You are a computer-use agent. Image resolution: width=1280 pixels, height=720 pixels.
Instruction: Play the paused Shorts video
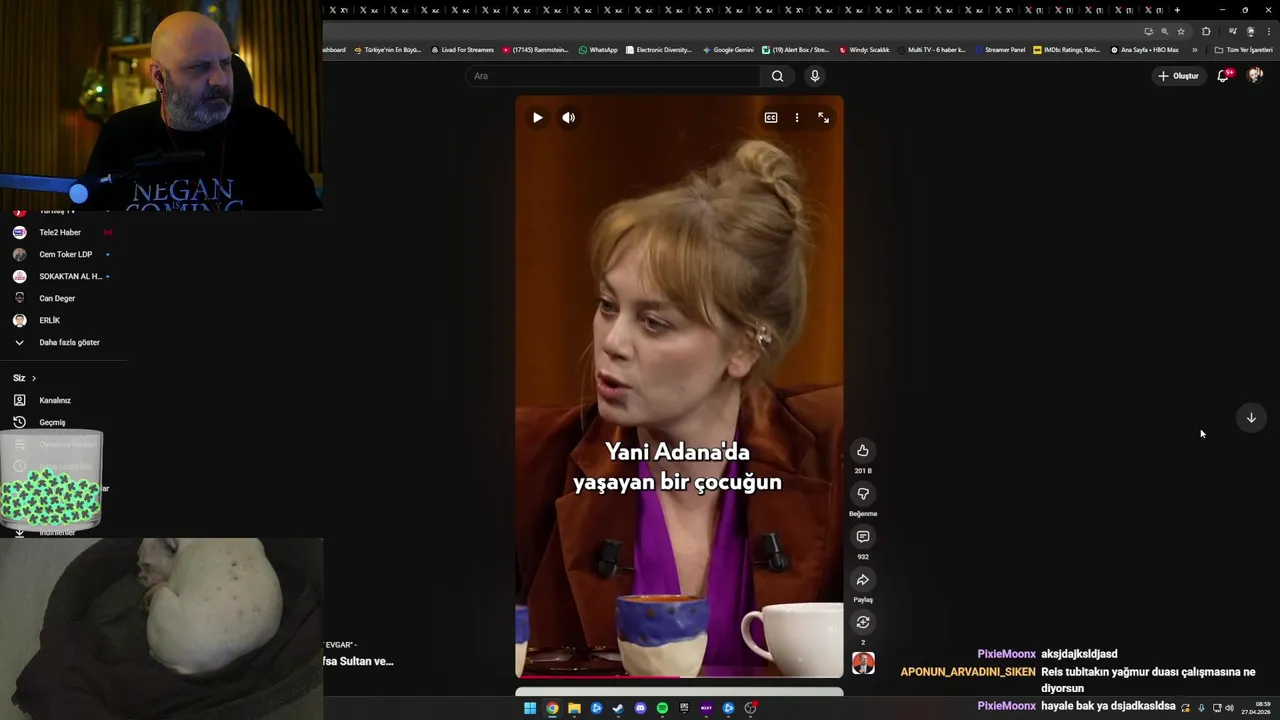coord(537,118)
